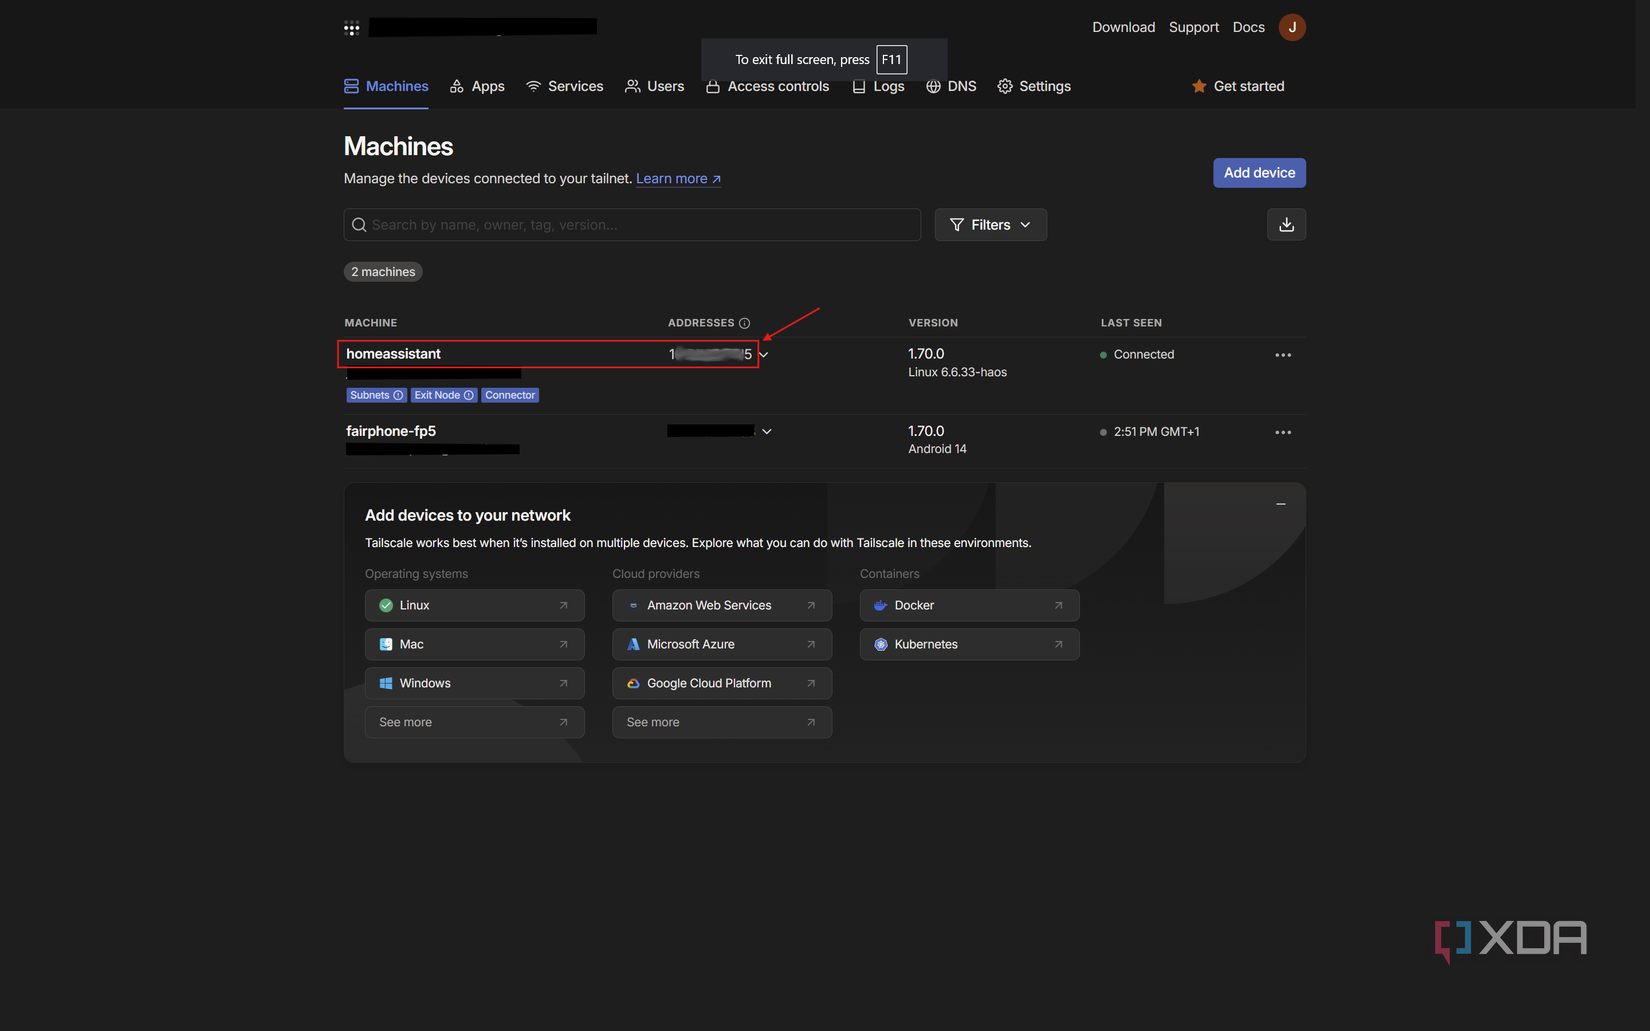Click the Linux 6.6.33-haos version text
Viewport: 1650px width, 1031px height.
(957, 372)
